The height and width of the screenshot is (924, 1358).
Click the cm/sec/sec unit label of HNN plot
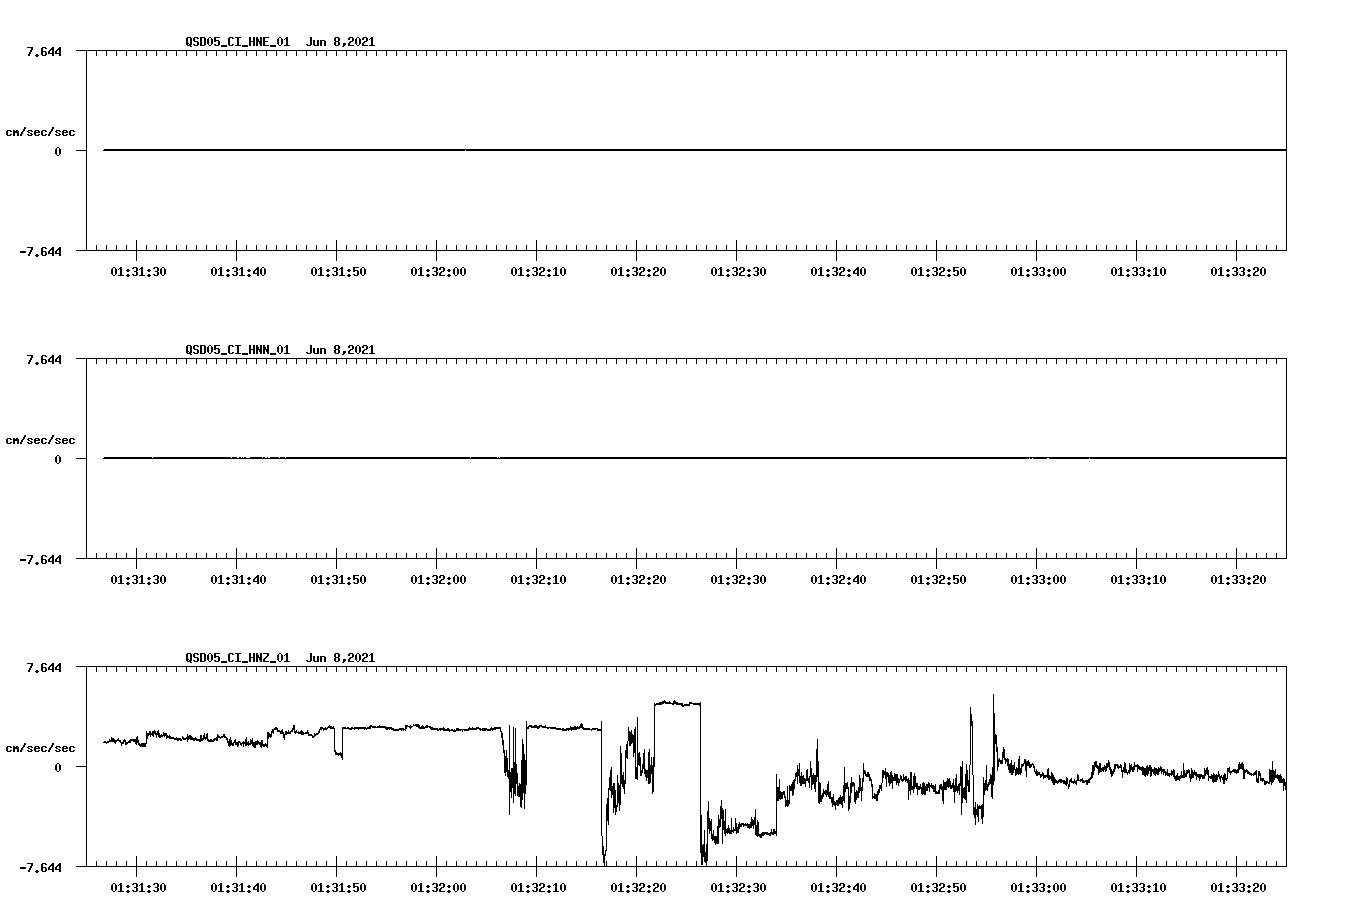pos(40,440)
